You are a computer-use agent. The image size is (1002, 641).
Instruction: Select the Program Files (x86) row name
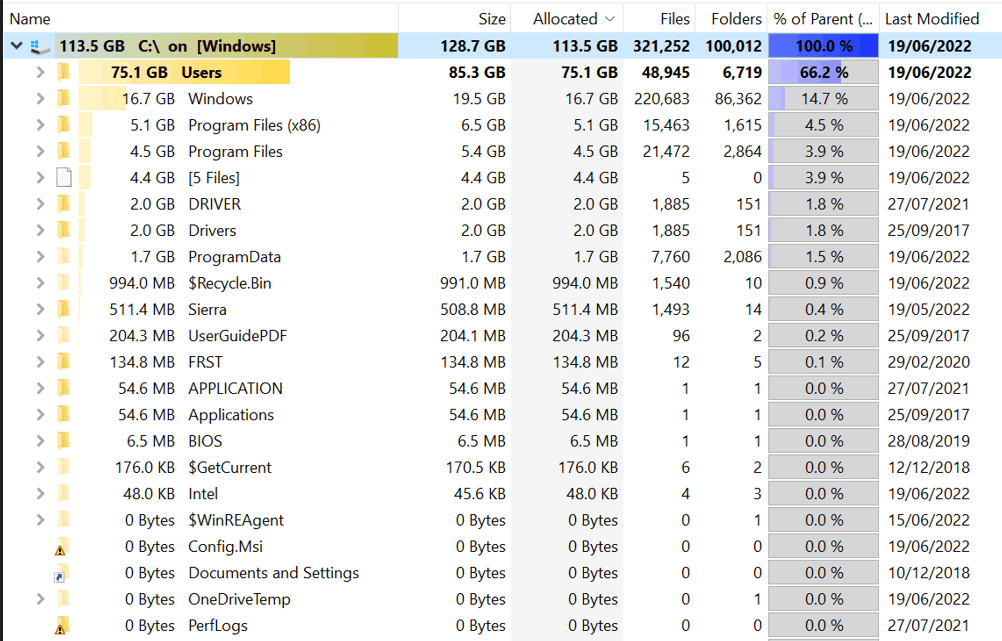click(x=254, y=125)
